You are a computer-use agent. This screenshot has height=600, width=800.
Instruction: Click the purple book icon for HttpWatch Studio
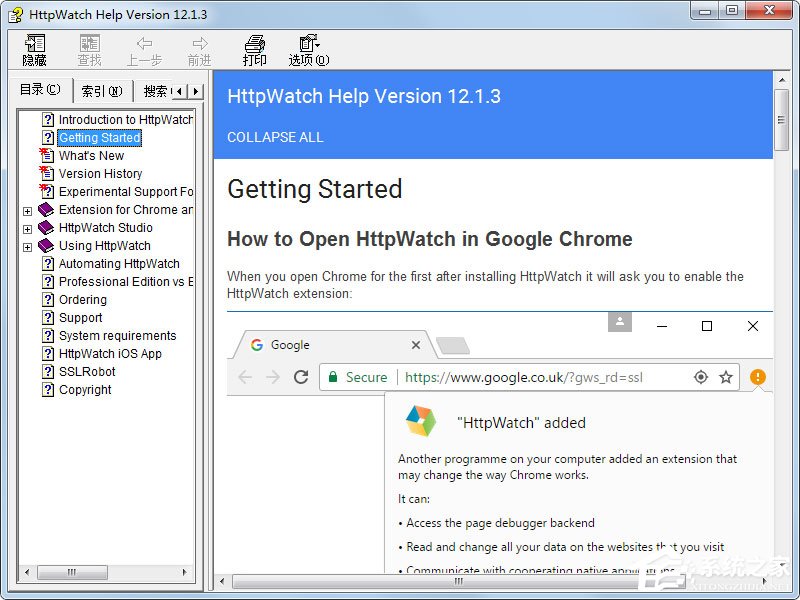tap(46, 227)
